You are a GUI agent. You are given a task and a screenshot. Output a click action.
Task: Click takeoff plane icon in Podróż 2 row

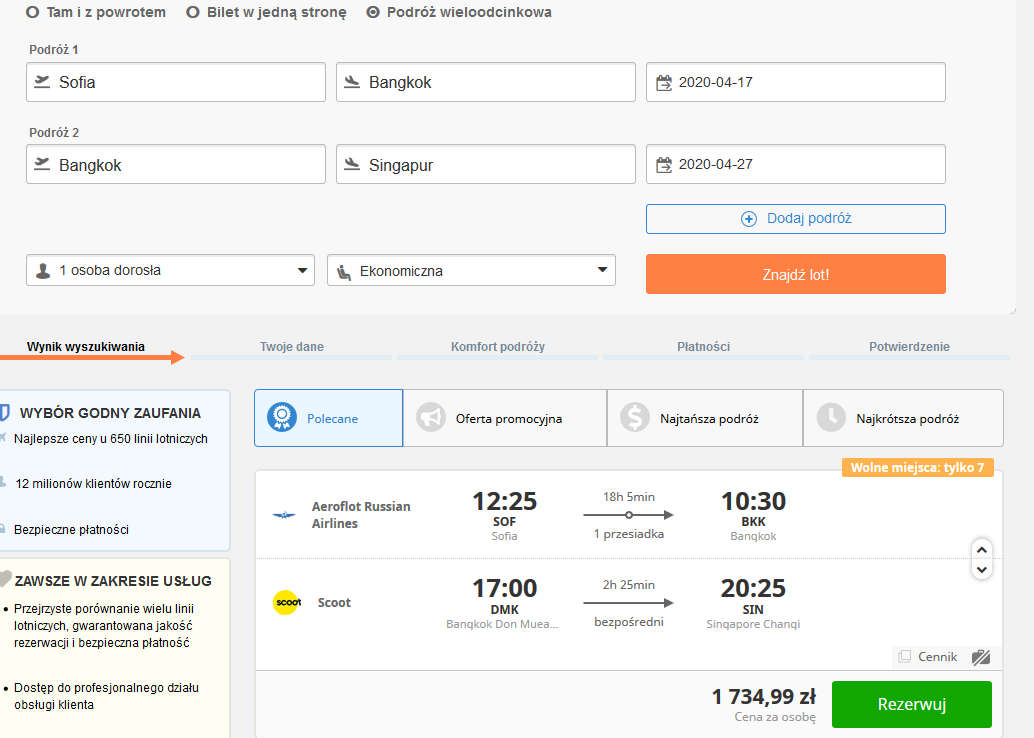[42, 164]
